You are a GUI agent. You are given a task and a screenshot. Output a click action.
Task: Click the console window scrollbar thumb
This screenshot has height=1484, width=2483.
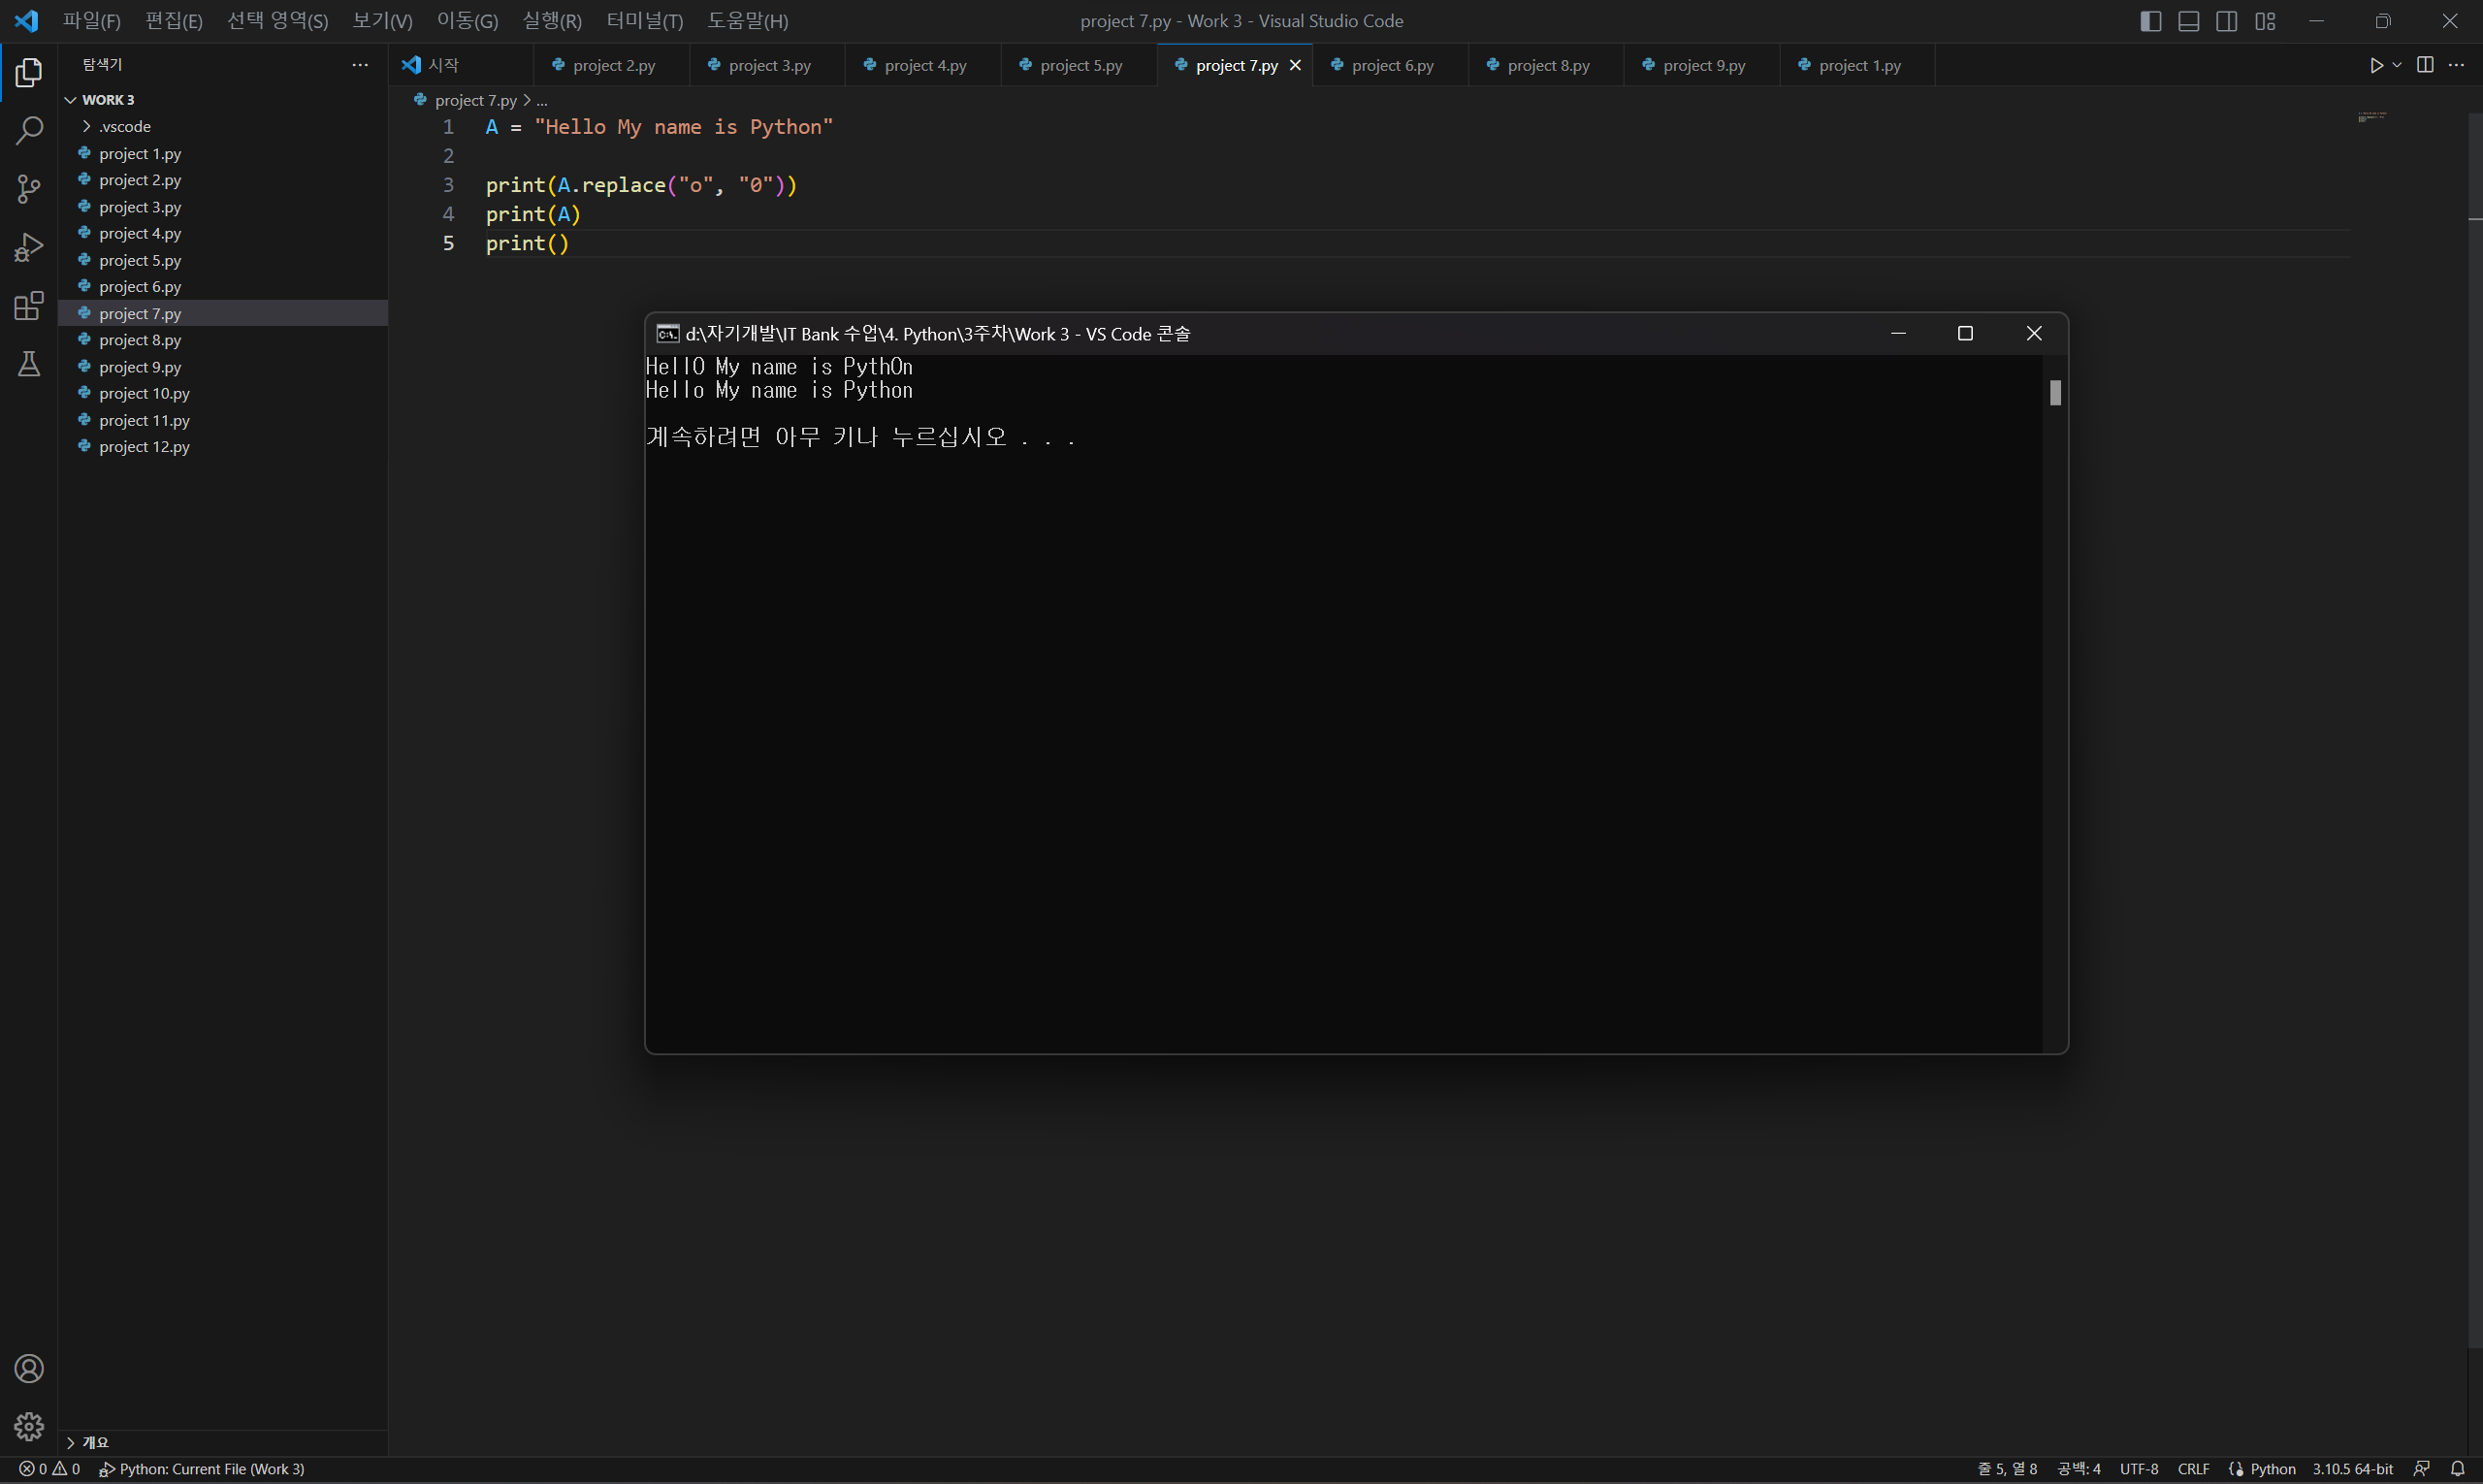point(2055,393)
